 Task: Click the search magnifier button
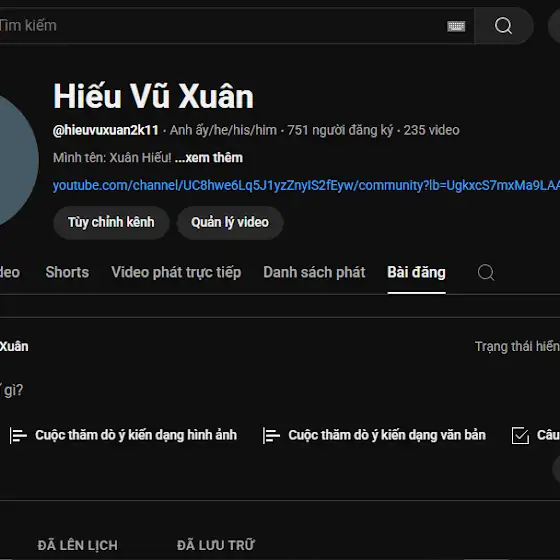[504, 26]
